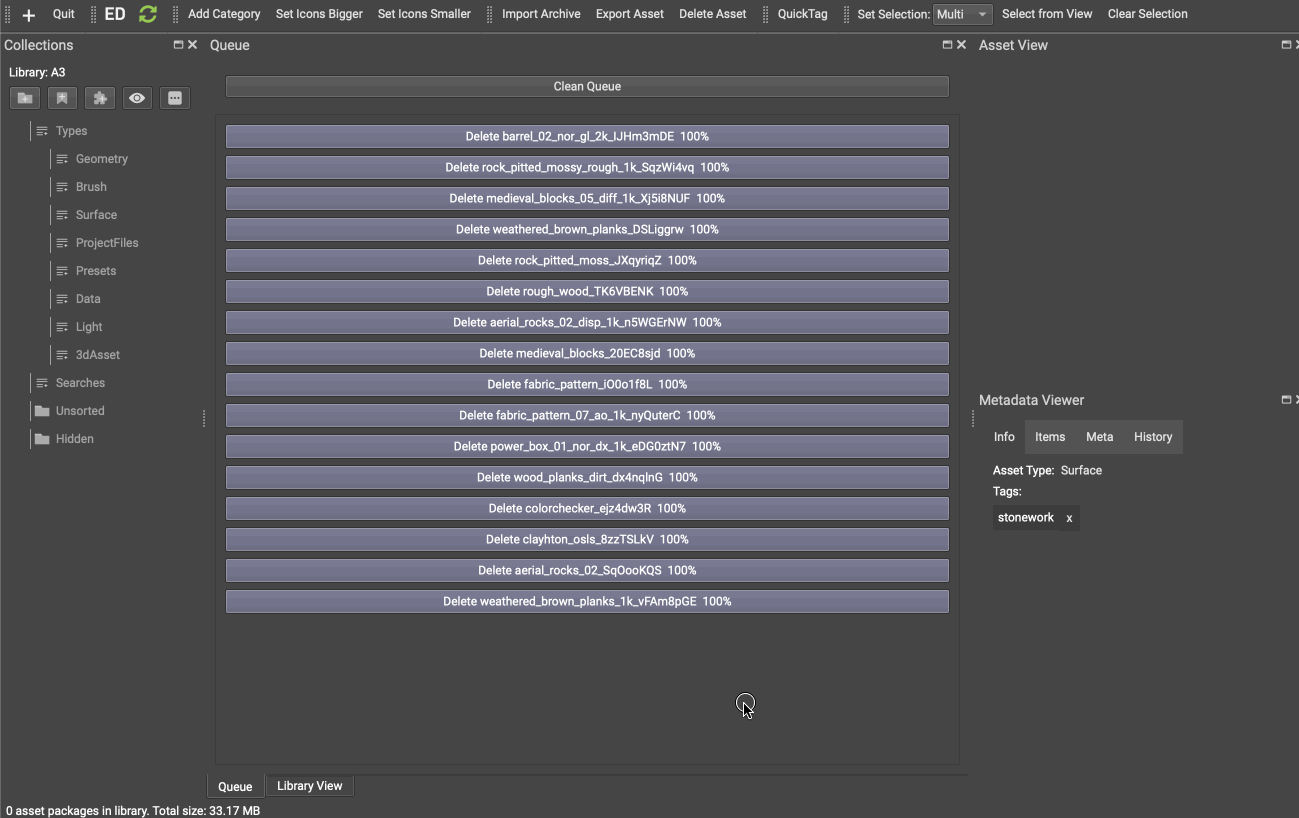
Task: Float the Collections panel
Action: tap(178, 45)
